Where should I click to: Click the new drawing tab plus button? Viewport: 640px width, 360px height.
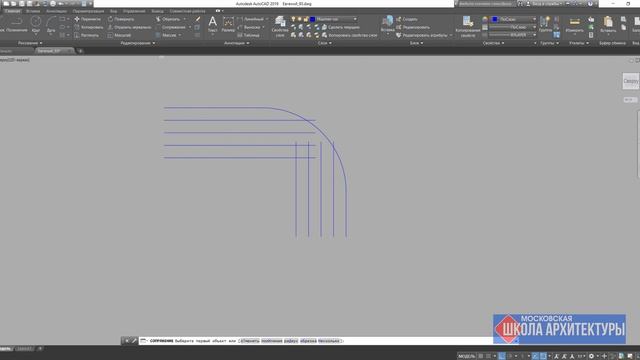[x=80, y=51]
